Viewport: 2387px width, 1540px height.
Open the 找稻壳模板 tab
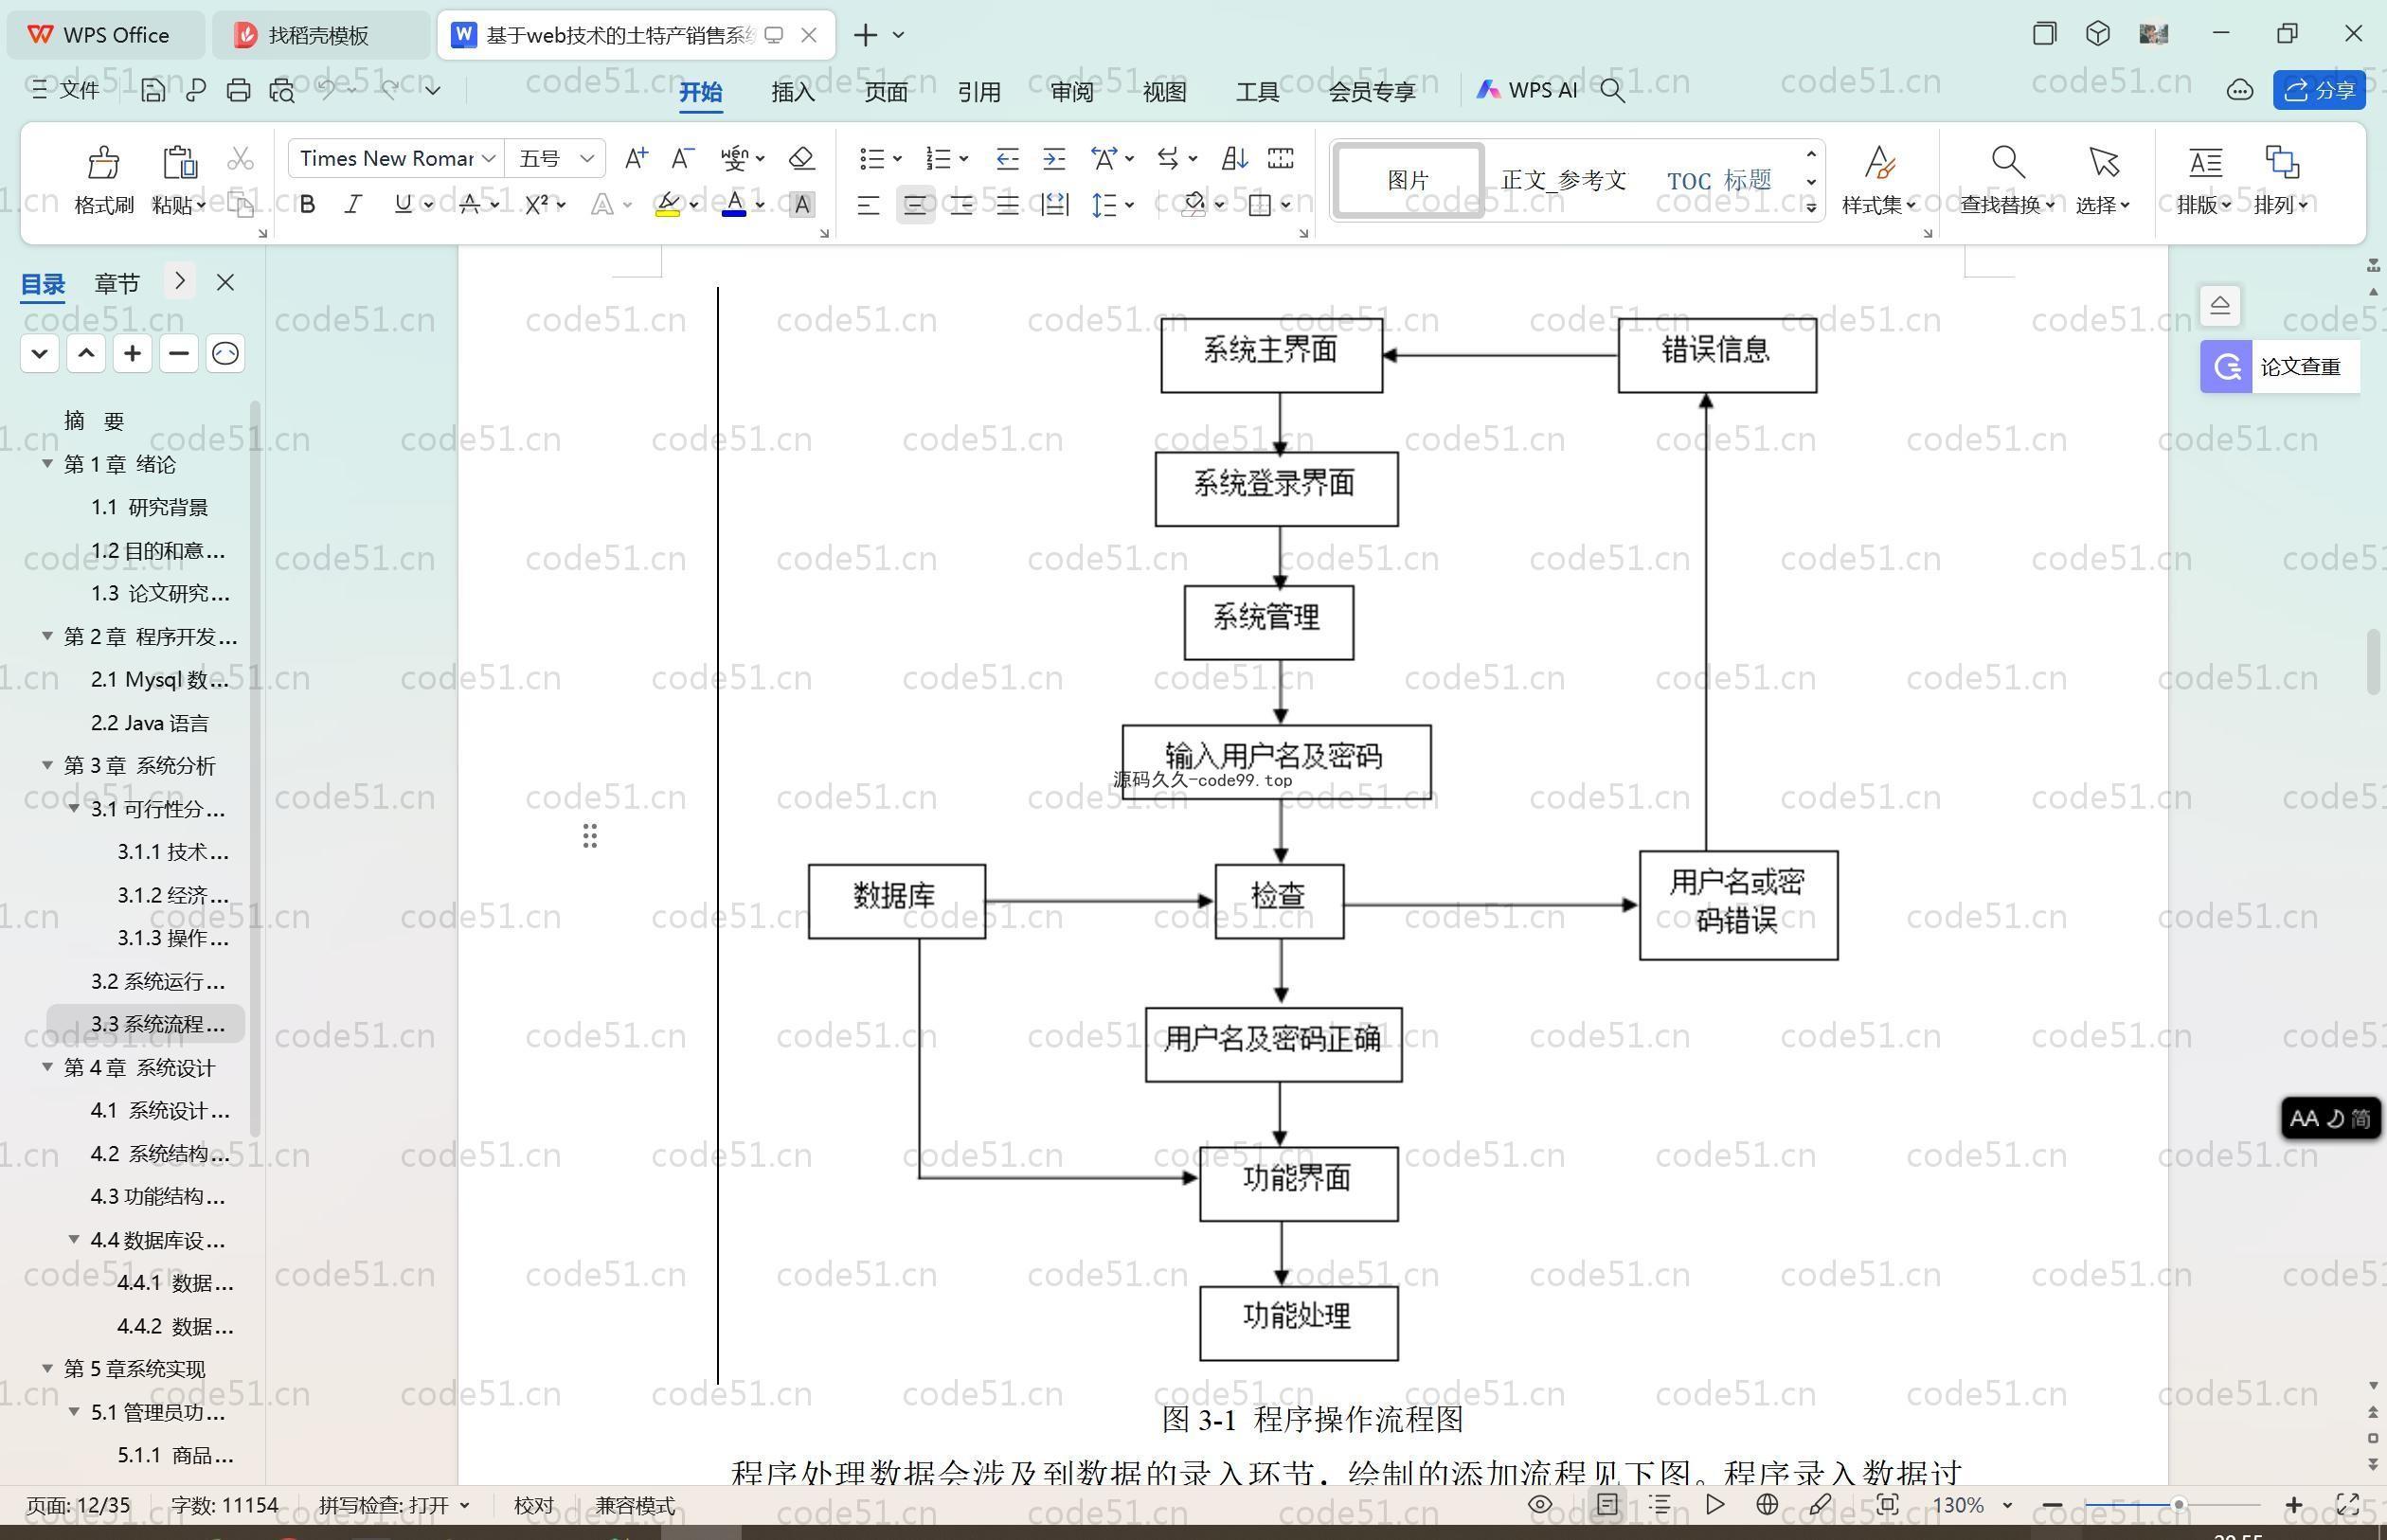(x=320, y=35)
